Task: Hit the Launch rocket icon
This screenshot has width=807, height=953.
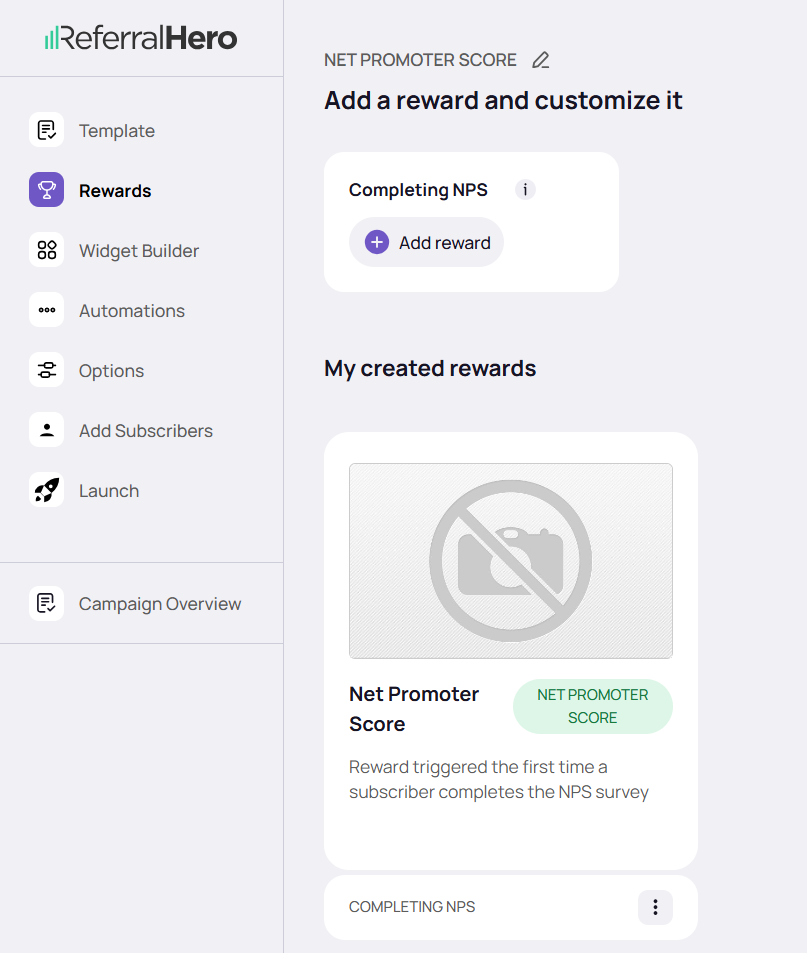Action: point(46,490)
